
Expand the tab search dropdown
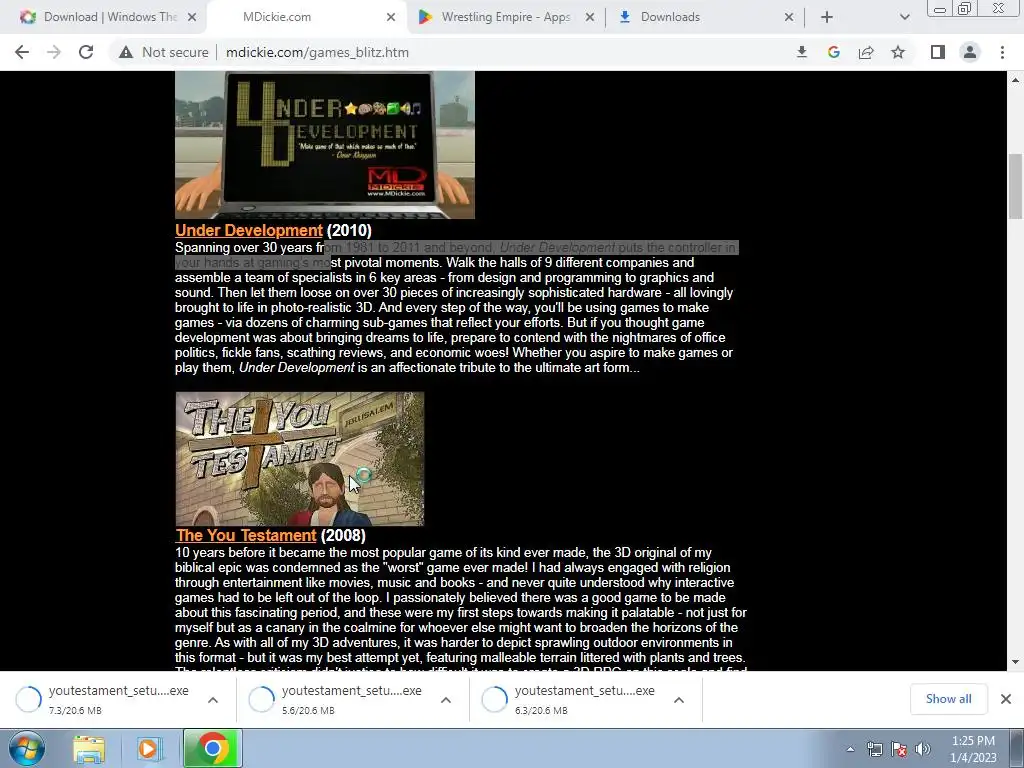pos(904,18)
